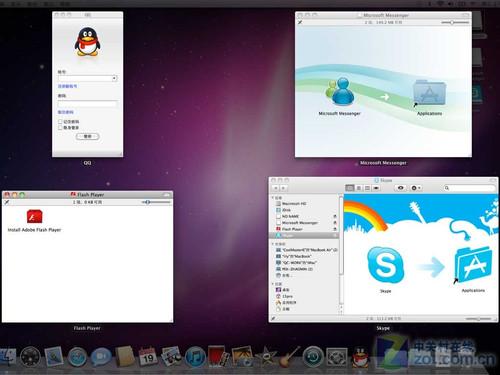Click Applications folder in Skype window

[473, 265]
